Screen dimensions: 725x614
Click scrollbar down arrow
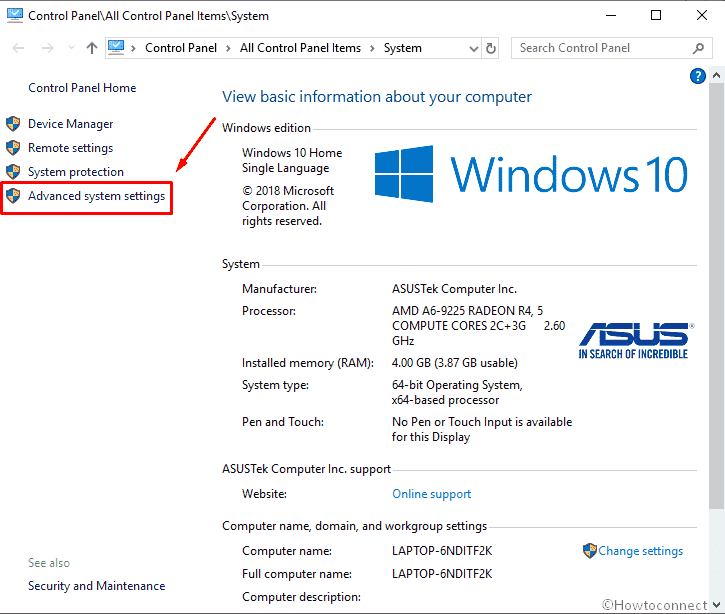(x=716, y=605)
